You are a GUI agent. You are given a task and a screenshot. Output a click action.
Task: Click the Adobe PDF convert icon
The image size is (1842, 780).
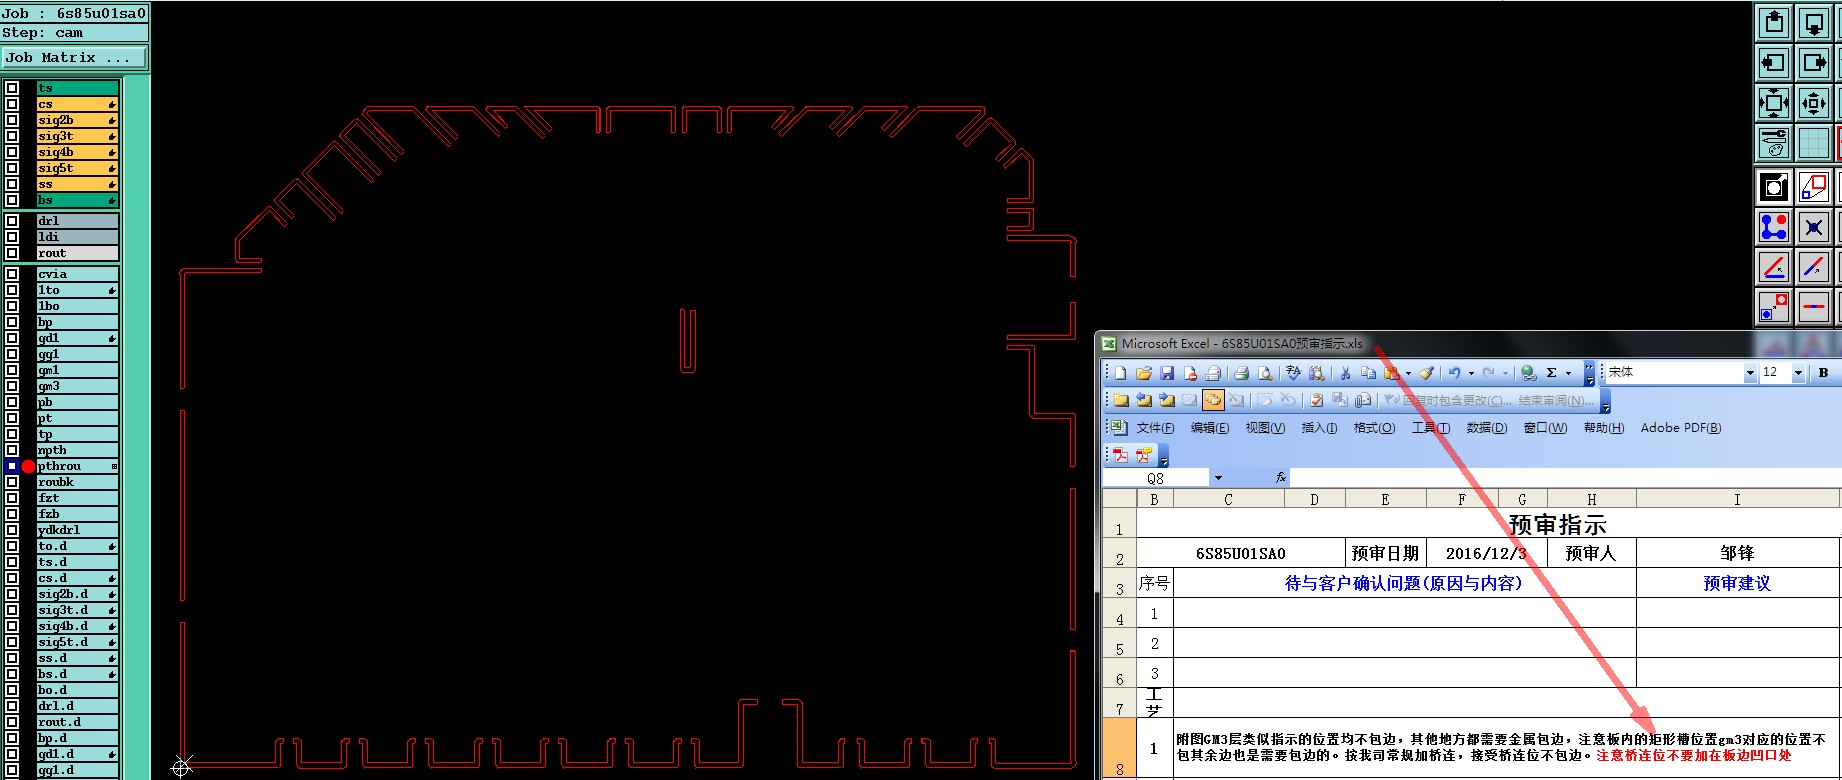[1120, 455]
